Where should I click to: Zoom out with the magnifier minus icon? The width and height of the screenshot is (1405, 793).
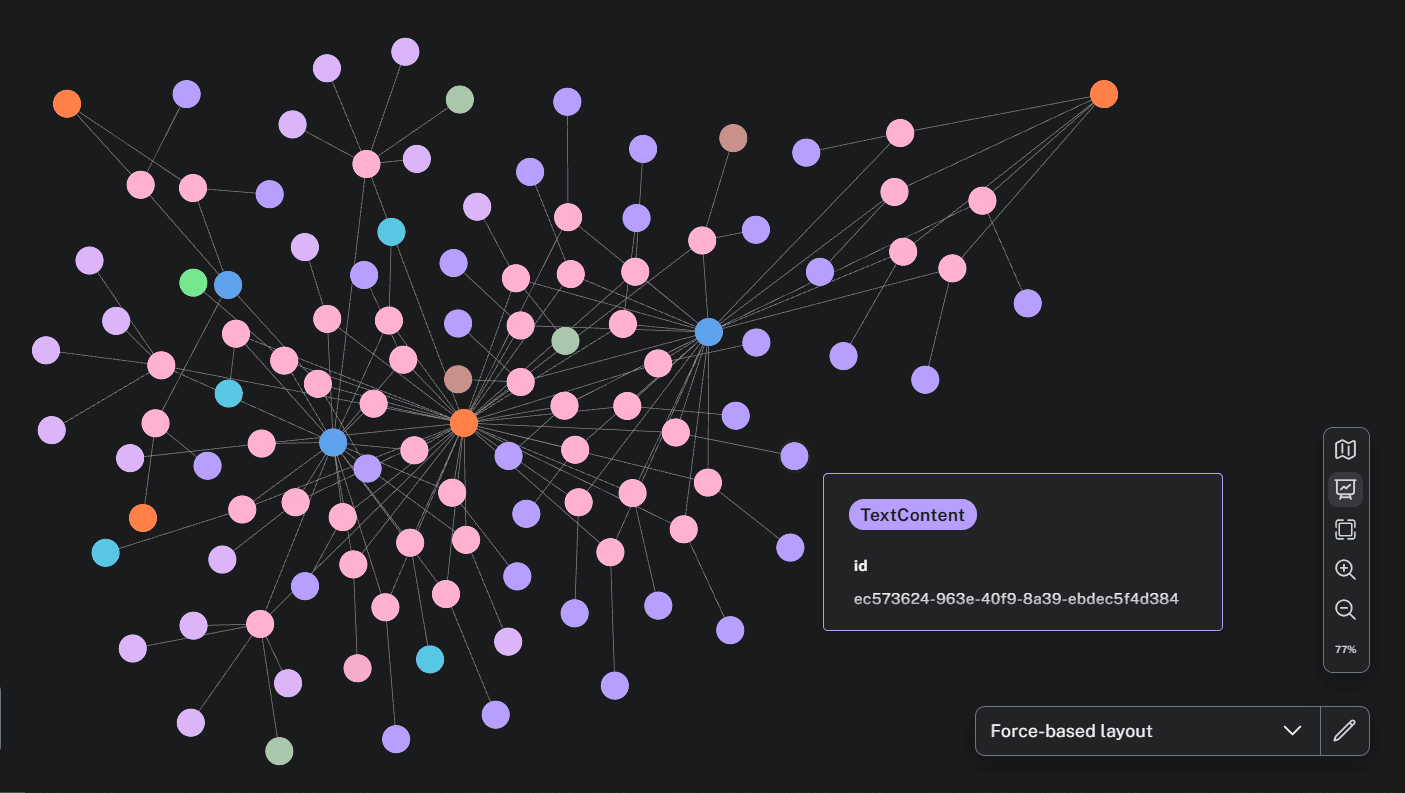pyautogui.click(x=1345, y=609)
